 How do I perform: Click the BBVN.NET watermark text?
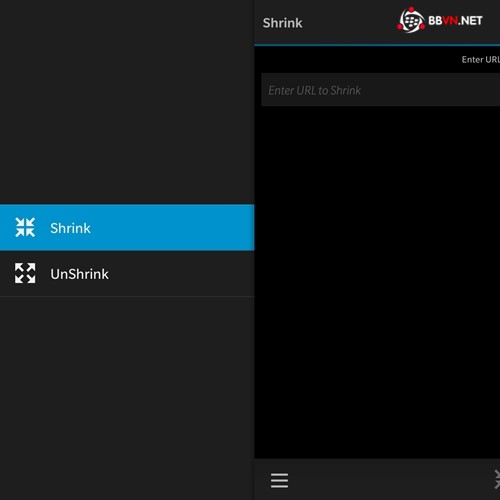point(455,21)
